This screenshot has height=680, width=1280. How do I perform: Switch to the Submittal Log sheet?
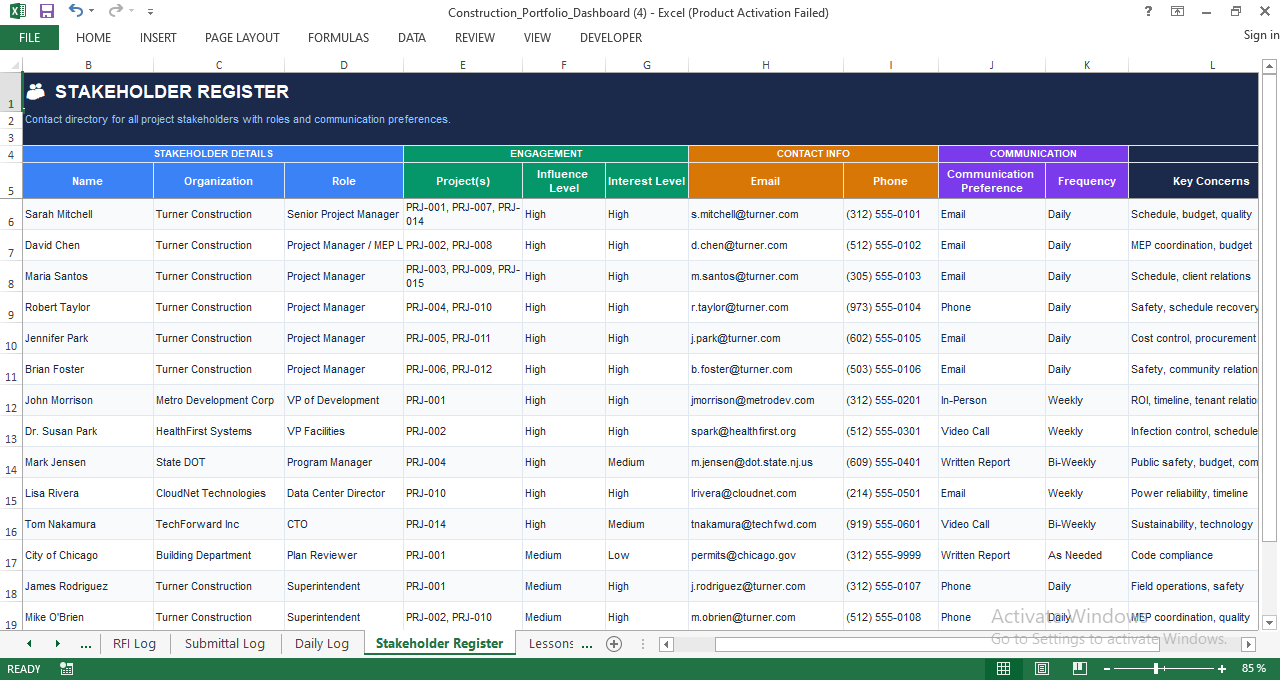tap(225, 644)
